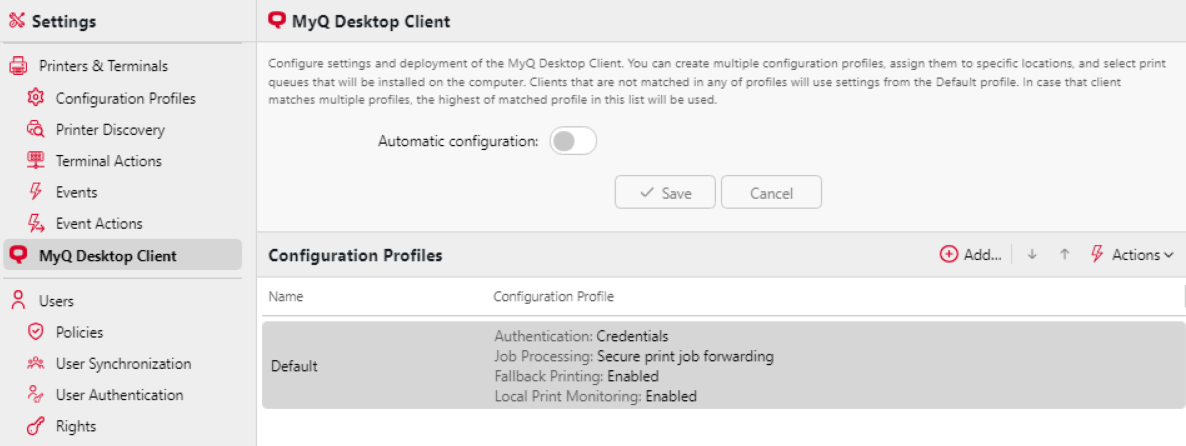Click the Cancel button
The width and height of the screenshot is (1186, 446).
pos(771,193)
